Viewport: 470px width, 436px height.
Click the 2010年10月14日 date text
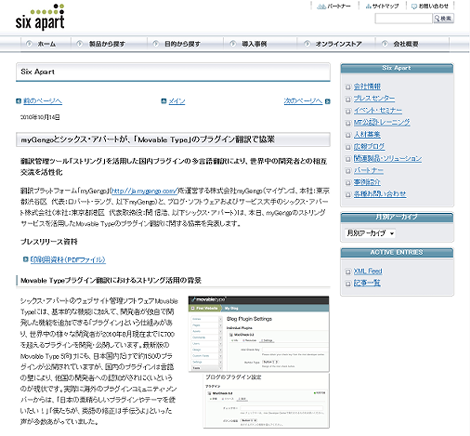point(40,117)
